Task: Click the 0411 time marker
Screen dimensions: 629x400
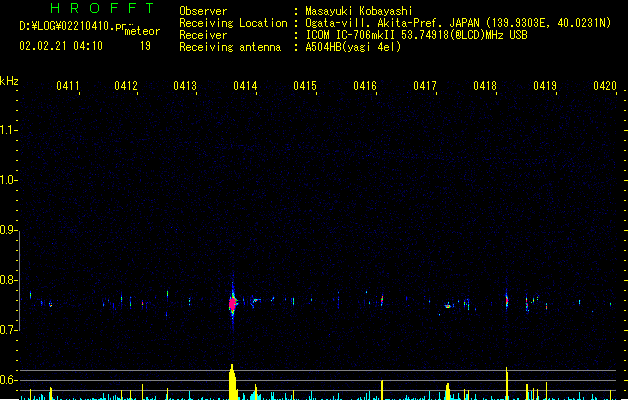Action: tap(67, 86)
